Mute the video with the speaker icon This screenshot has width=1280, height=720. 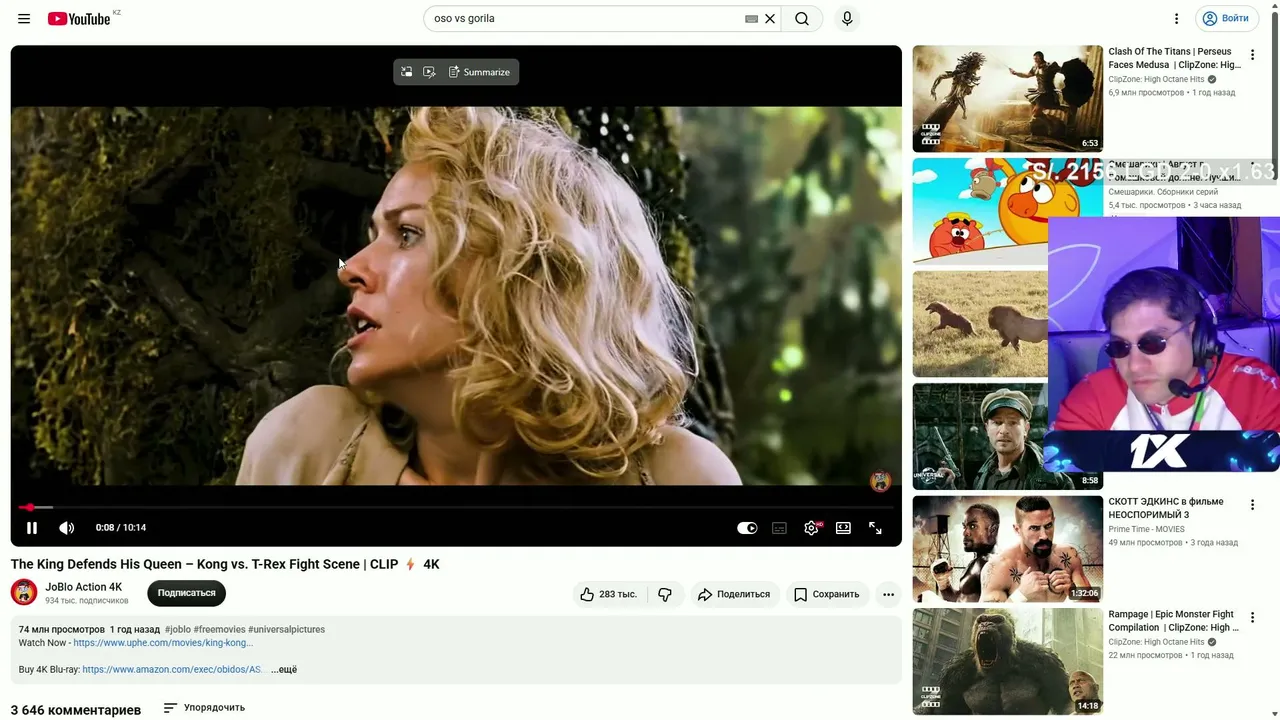coord(66,528)
